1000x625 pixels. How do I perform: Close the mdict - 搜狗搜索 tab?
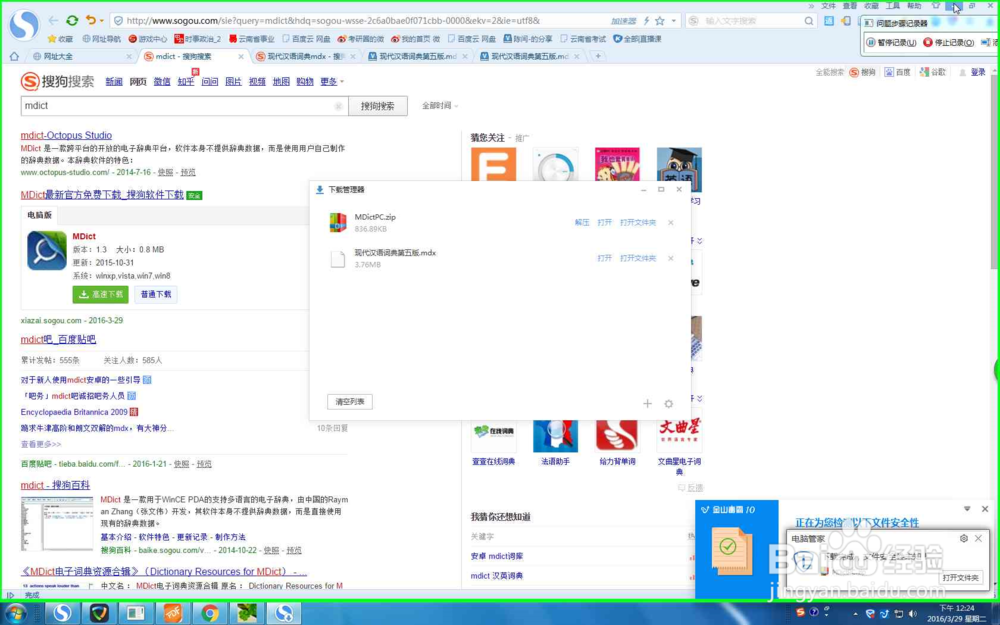click(x=240, y=56)
